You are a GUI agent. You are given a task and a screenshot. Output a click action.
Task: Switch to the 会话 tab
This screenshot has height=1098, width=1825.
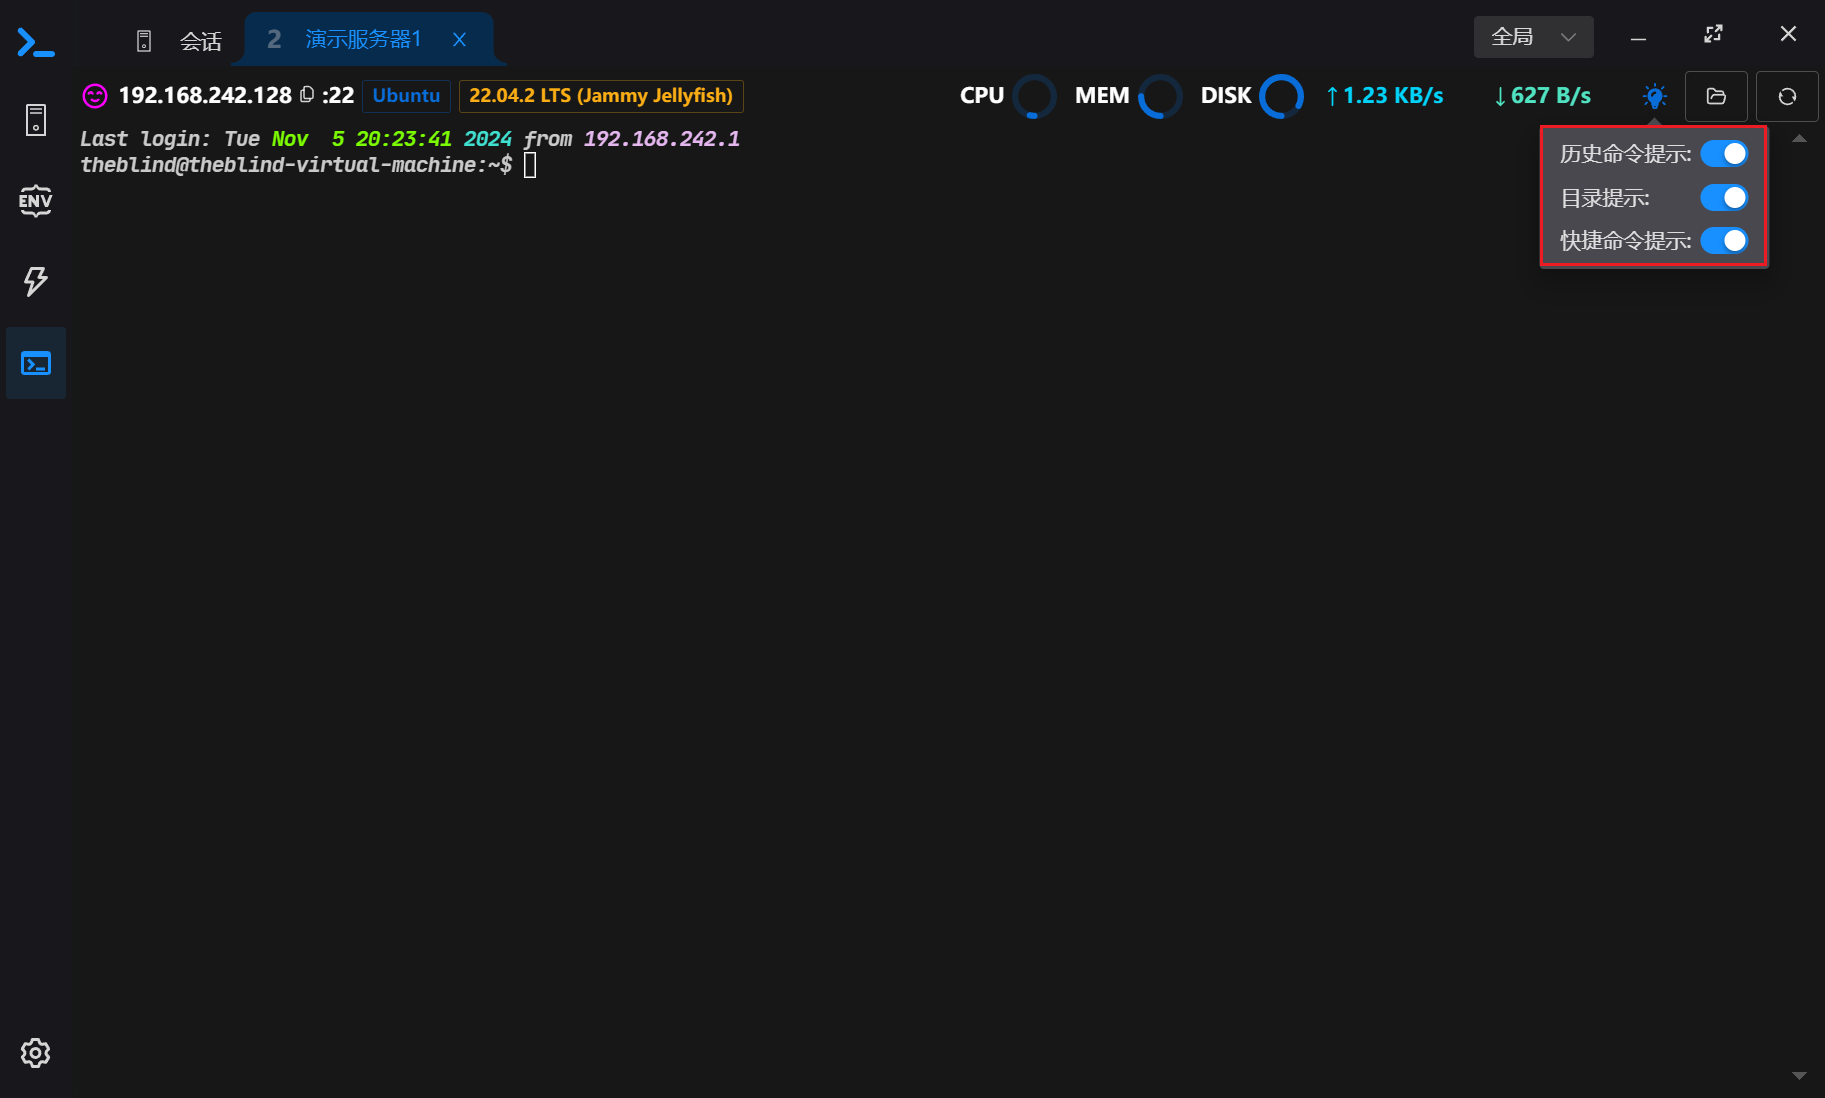pos(179,41)
